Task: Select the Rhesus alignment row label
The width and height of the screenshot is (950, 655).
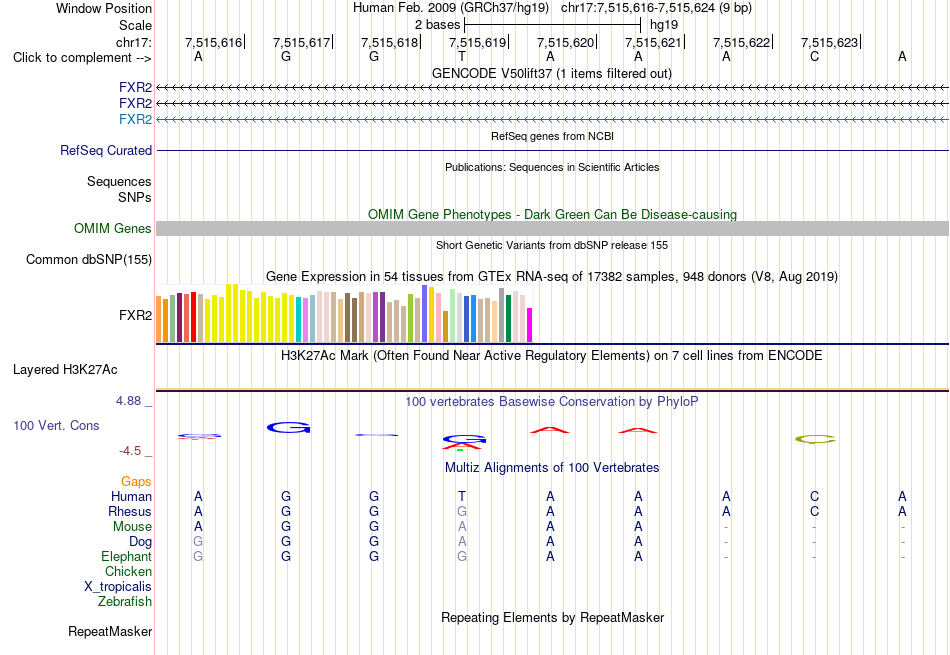Action: [130, 511]
